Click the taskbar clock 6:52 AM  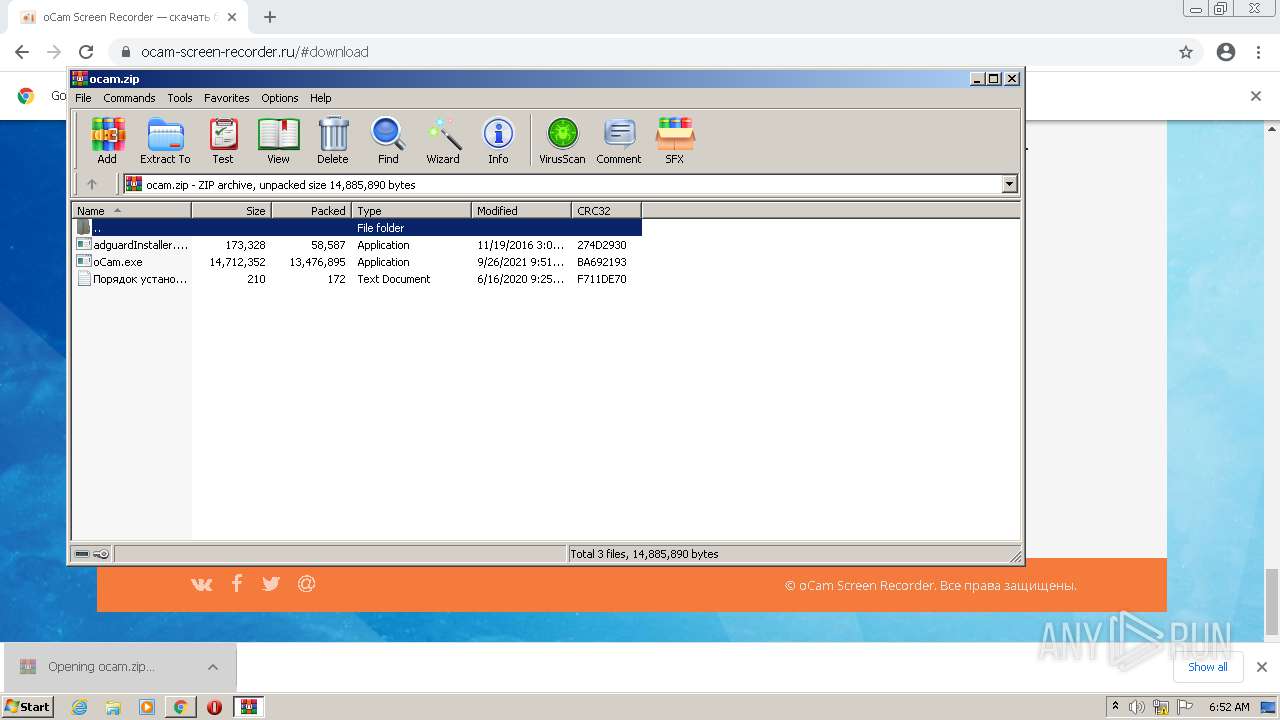coord(1229,707)
